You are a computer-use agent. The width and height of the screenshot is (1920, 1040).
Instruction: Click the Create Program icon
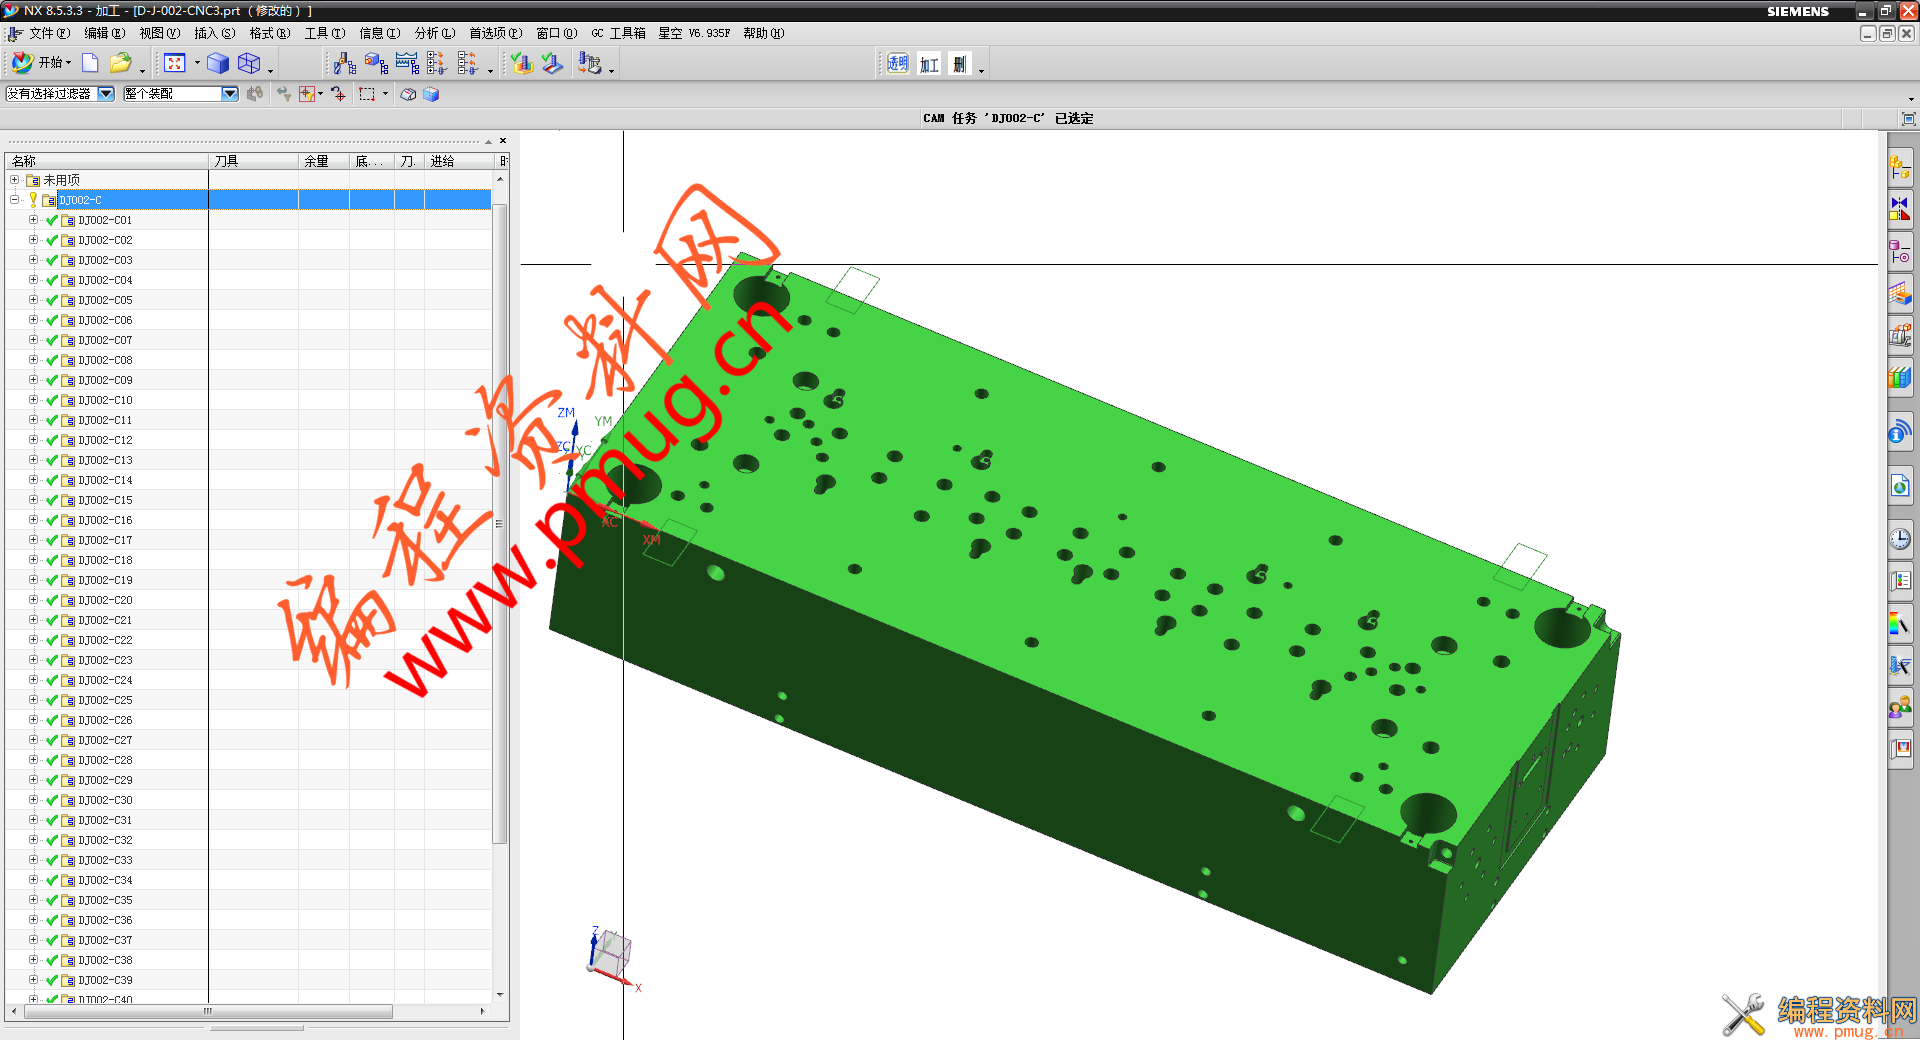[437, 63]
